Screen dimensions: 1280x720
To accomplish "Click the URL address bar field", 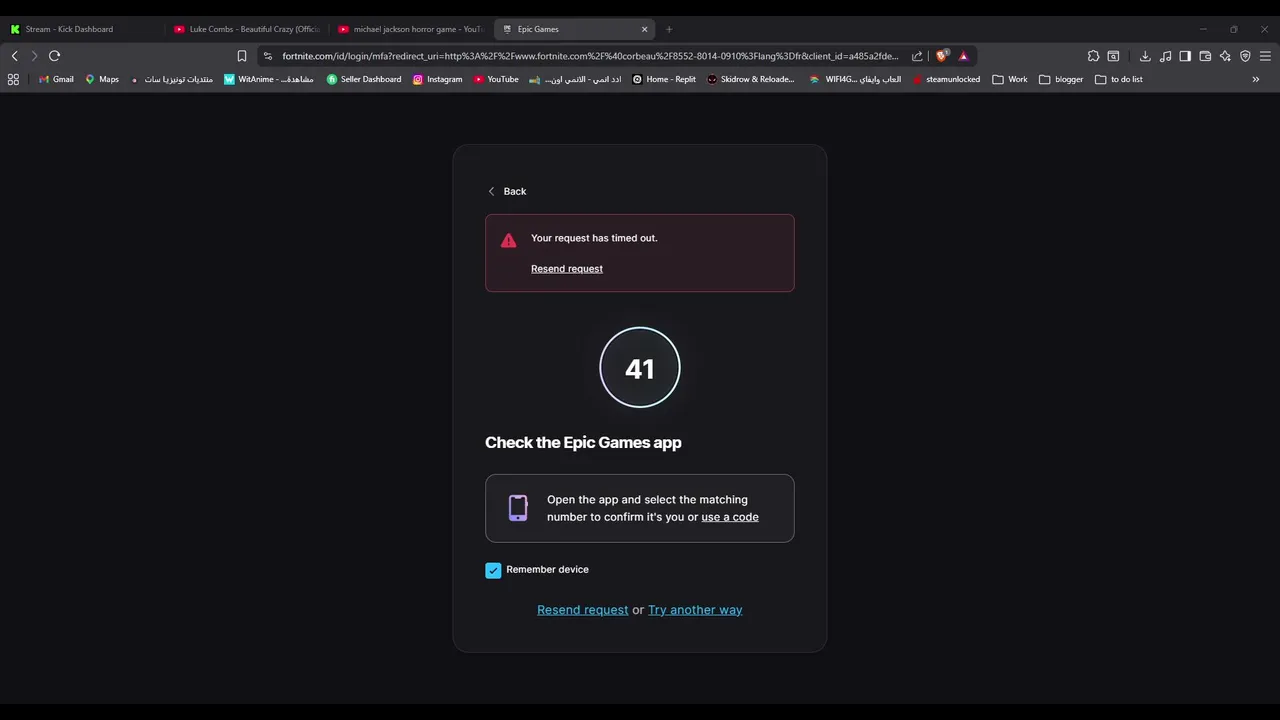I will coord(590,56).
